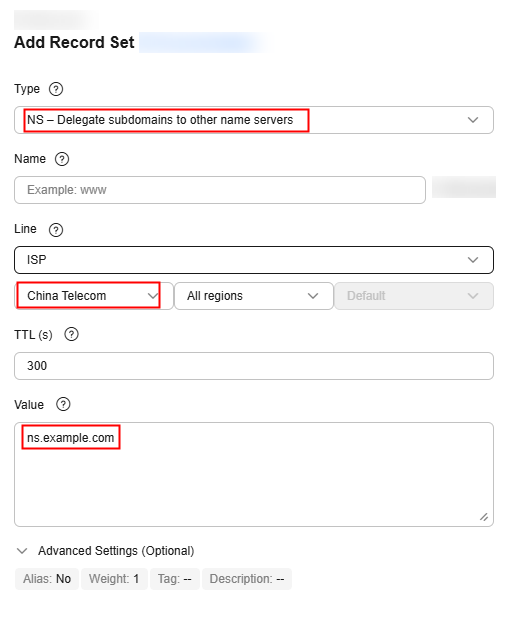Collapse the Advanced Settings section
The image size is (510, 644).
pyautogui.click(x=22, y=551)
